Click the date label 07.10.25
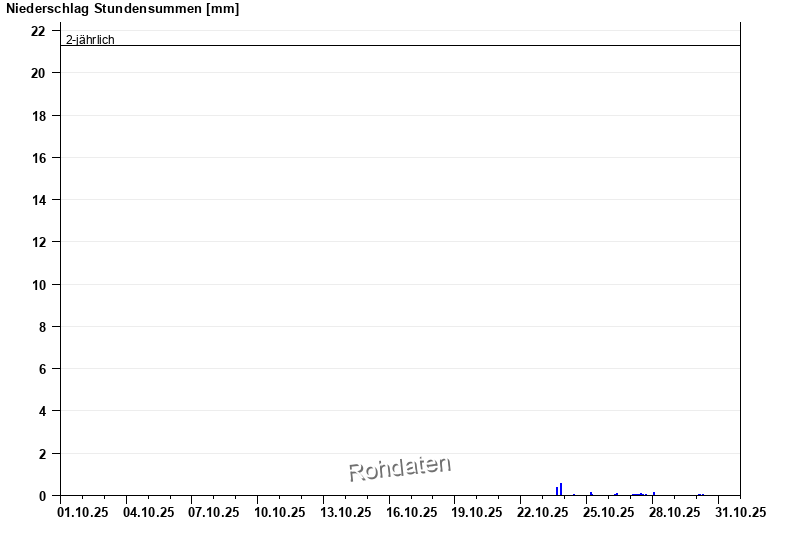Image resolution: width=800 pixels, height=550 pixels. tap(214, 512)
